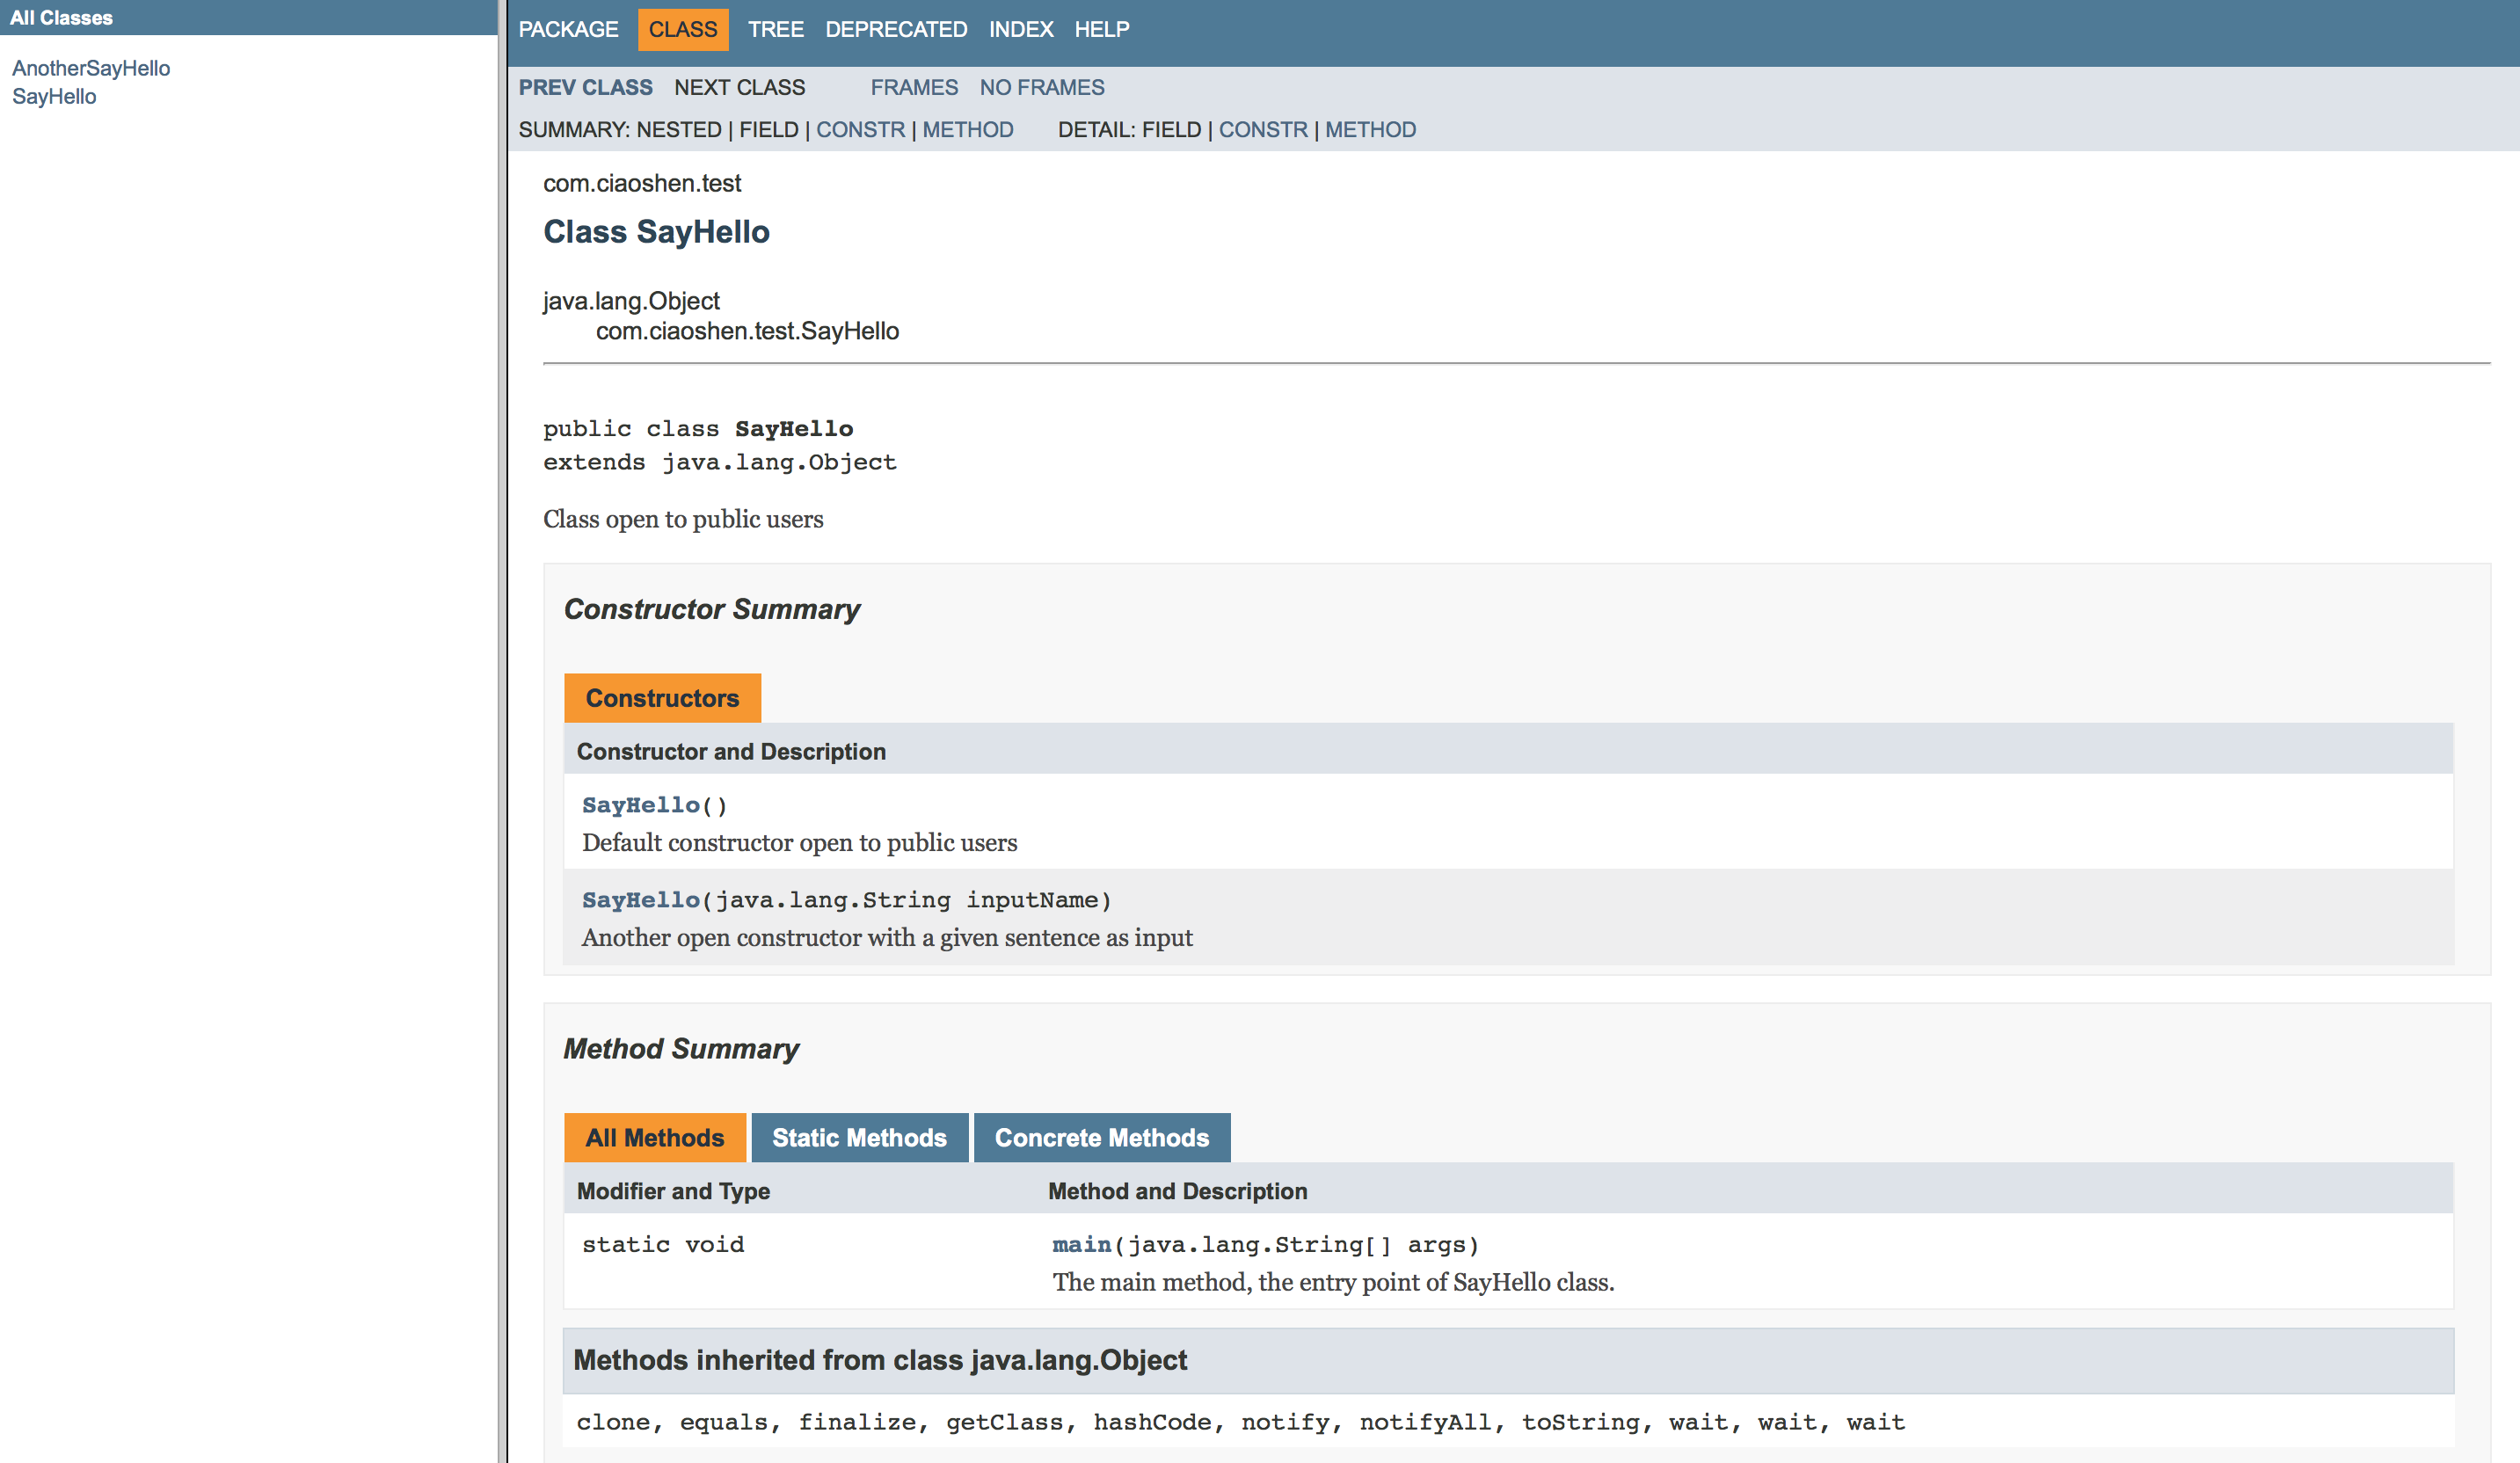Click the 'All Classes' frame header
This screenshot has width=2520, height=1463.
point(61,17)
